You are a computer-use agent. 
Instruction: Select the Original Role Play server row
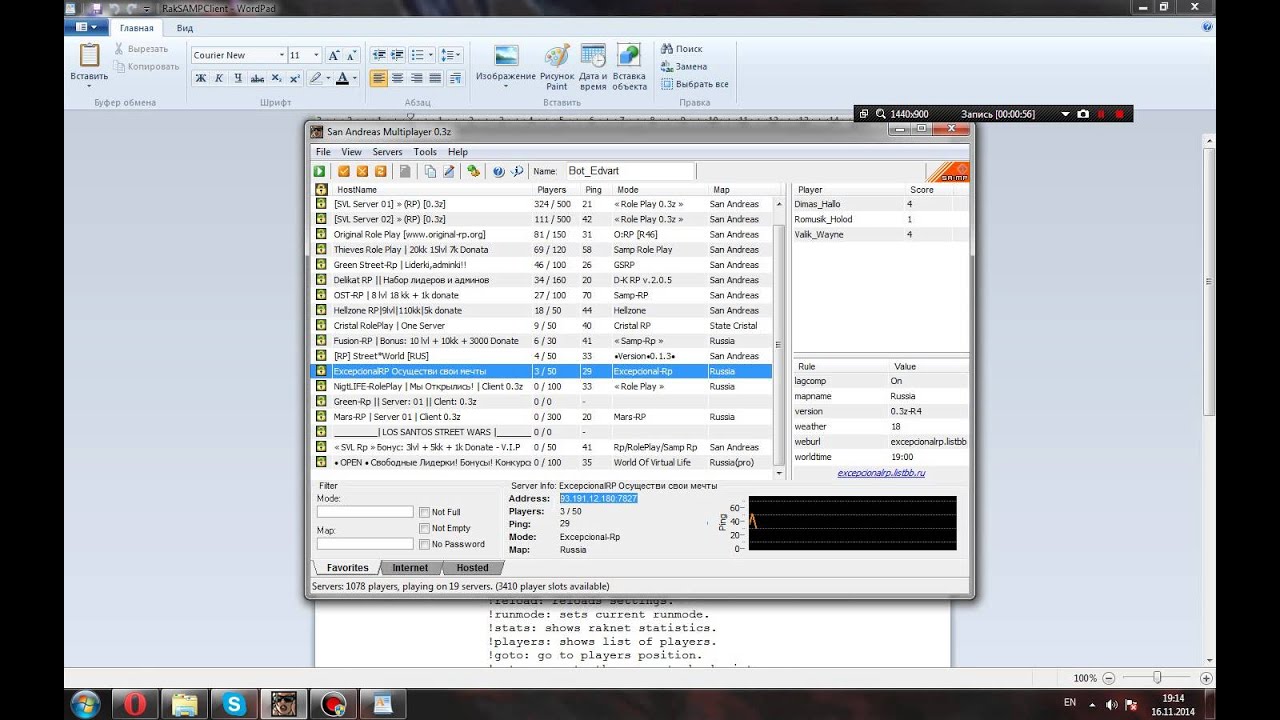click(542, 234)
